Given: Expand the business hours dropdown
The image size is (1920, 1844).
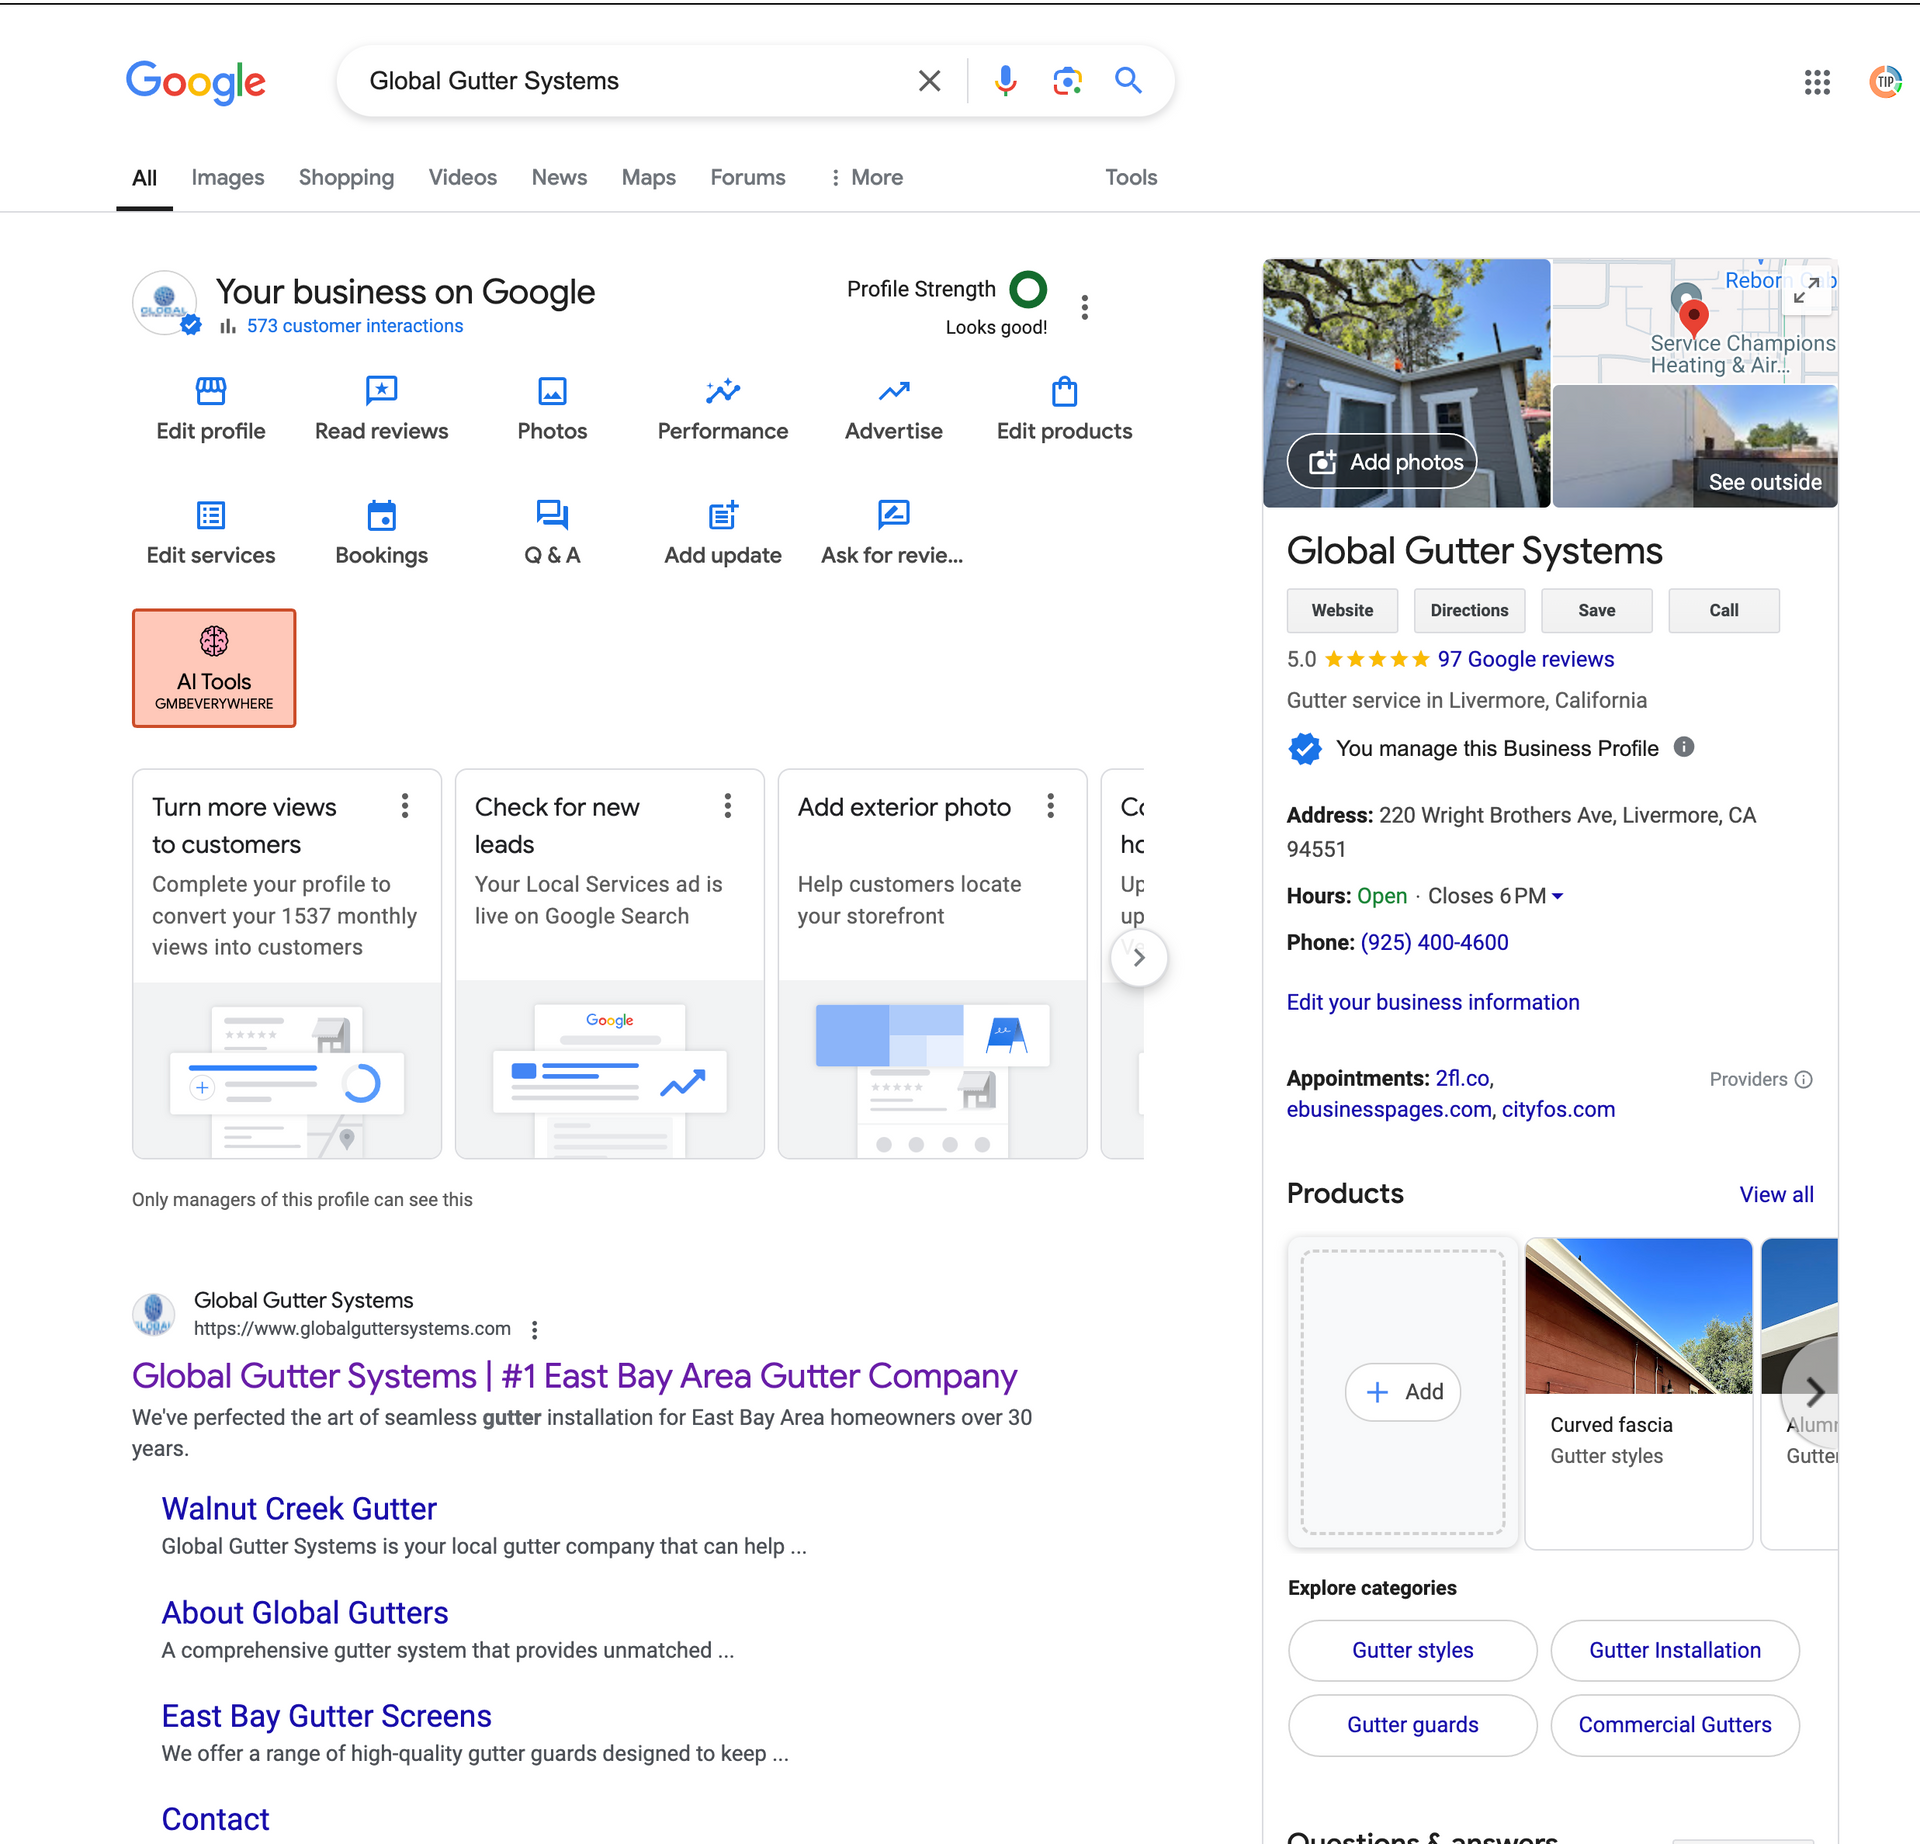Looking at the screenshot, I should (1557, 897).
